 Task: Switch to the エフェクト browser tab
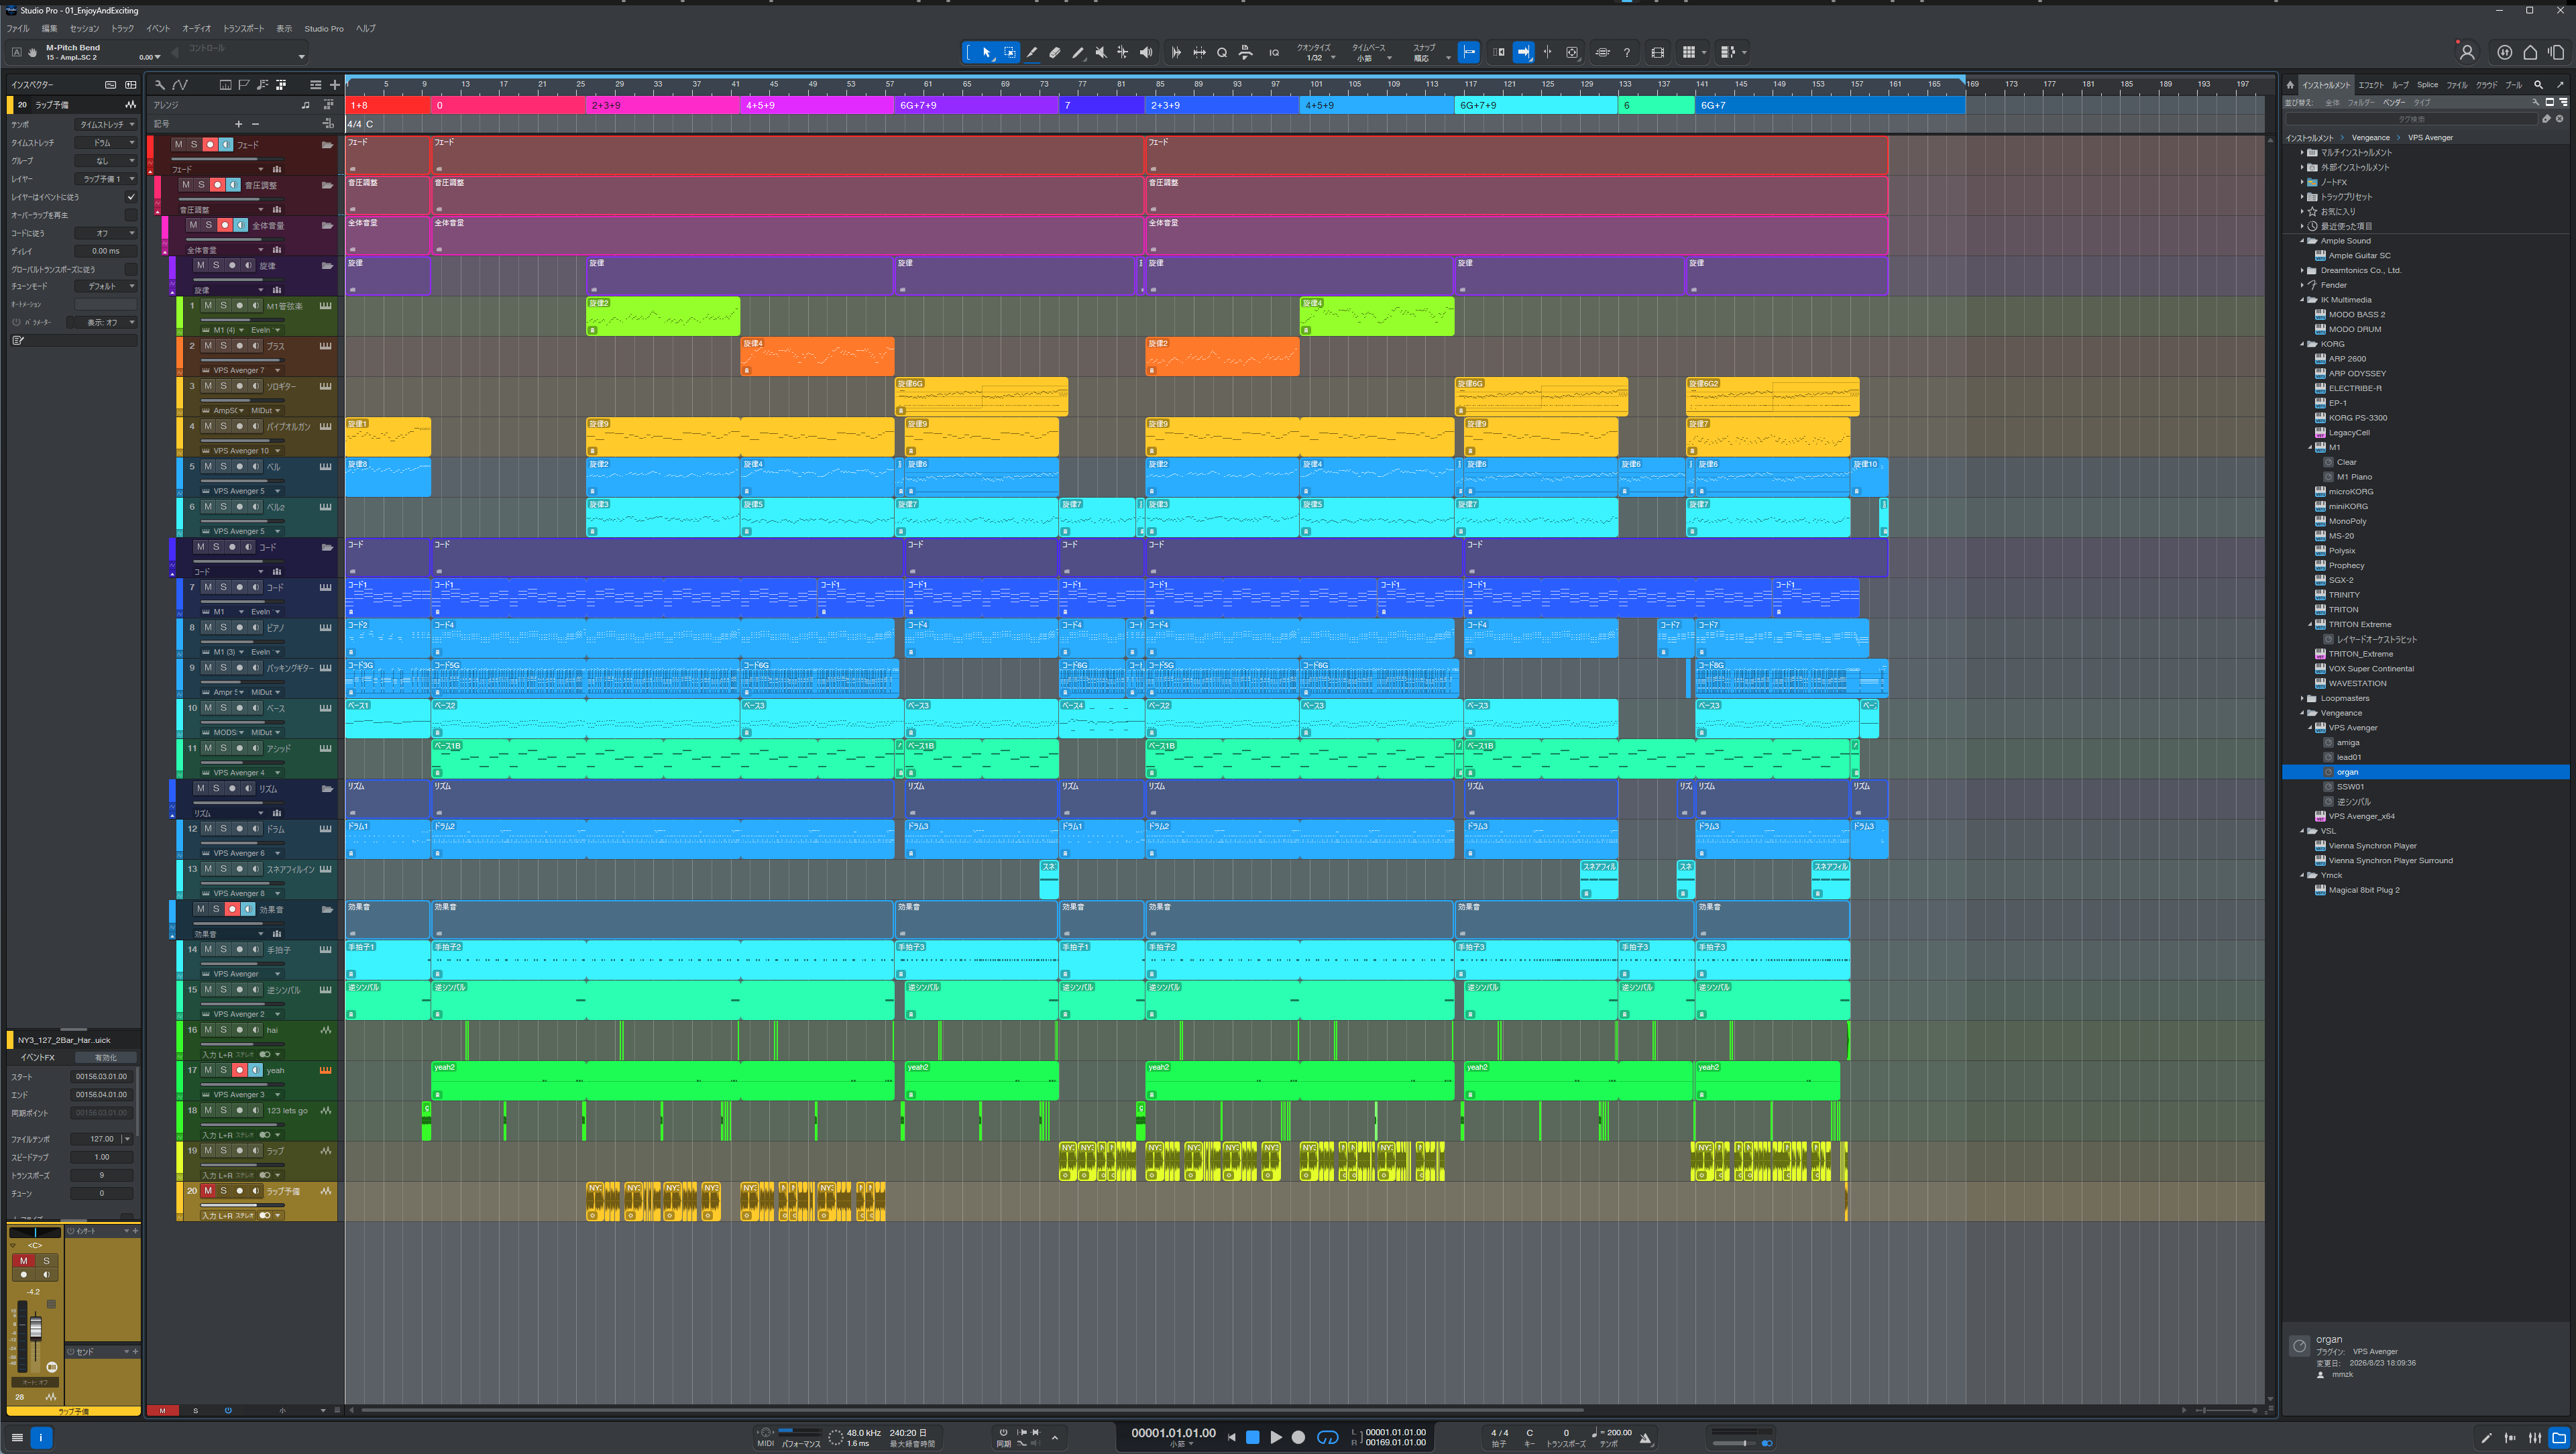[2371, 85]
